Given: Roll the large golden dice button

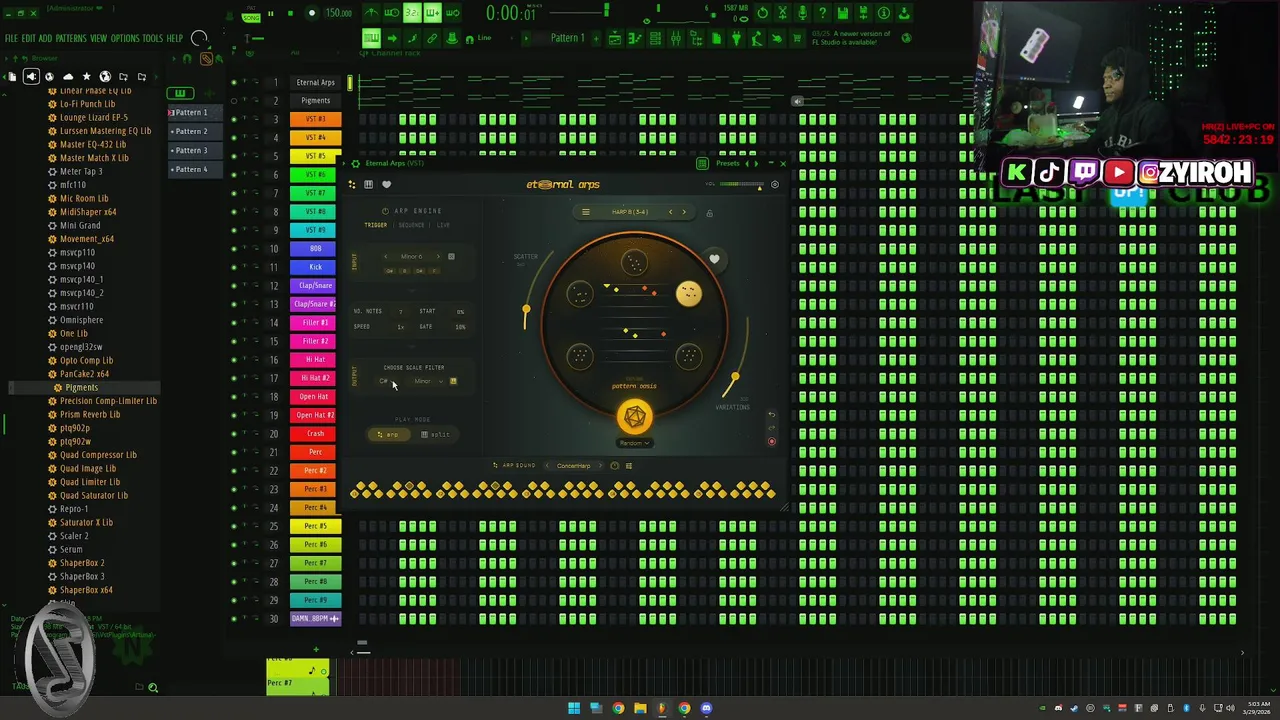Looking at the screenshot, I should [x=634, y=416].
